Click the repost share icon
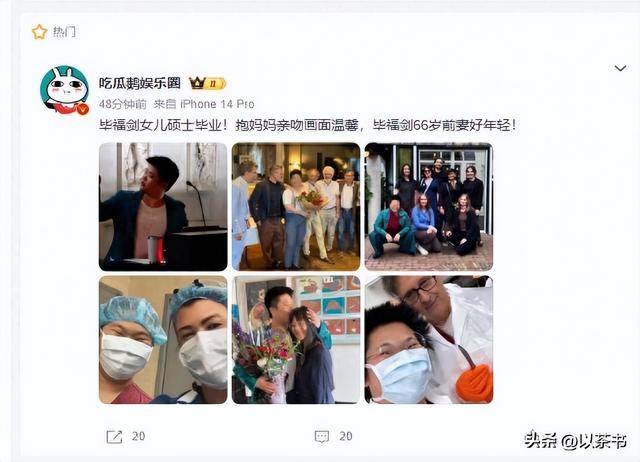Image resolution: width=640 pixels, height=462 pixels. click(x=114, y=436)
